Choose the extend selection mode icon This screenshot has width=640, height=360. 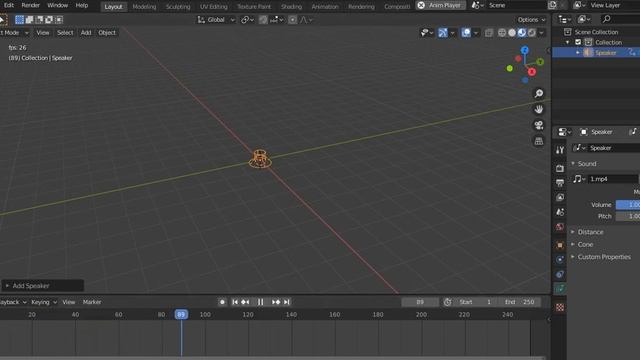coord(29,20)
